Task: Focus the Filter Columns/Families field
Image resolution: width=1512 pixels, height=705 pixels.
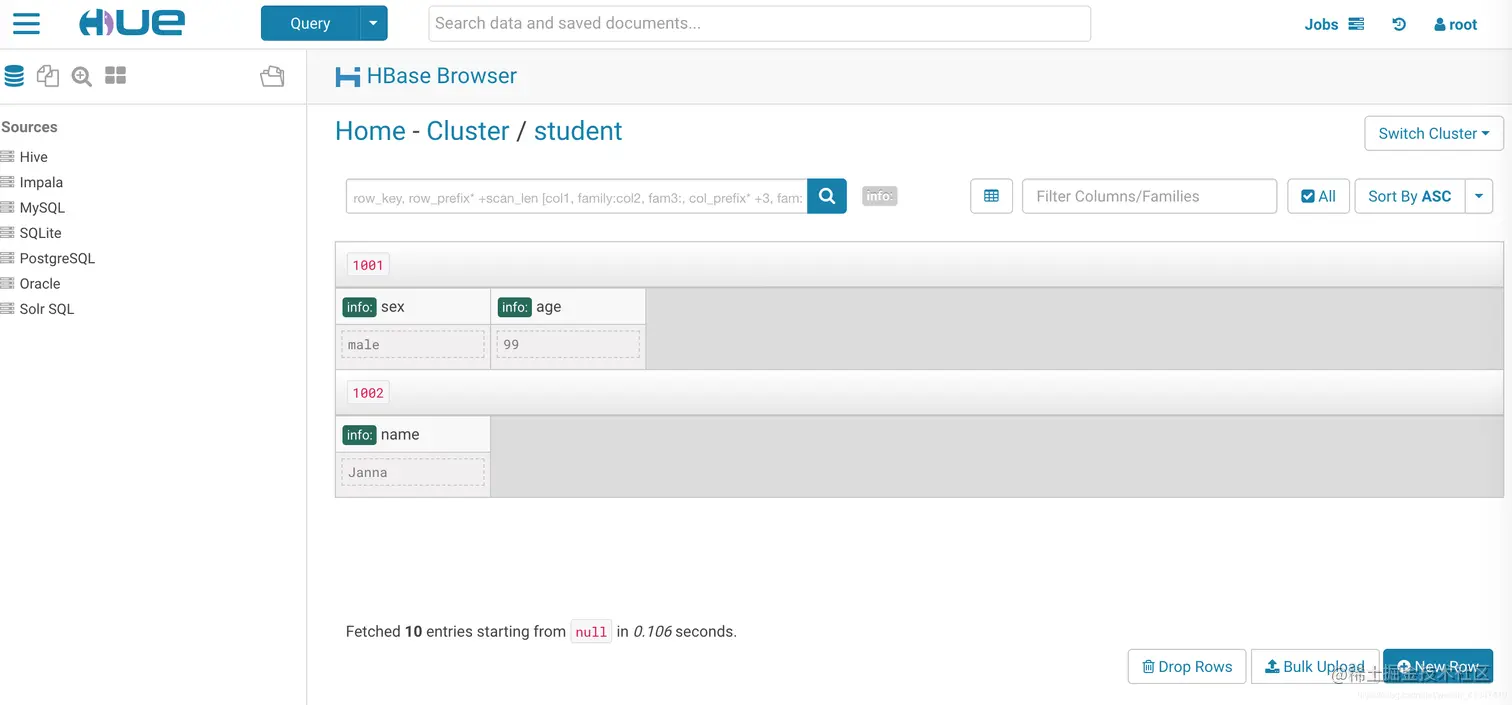Action: coord(1149,196)
